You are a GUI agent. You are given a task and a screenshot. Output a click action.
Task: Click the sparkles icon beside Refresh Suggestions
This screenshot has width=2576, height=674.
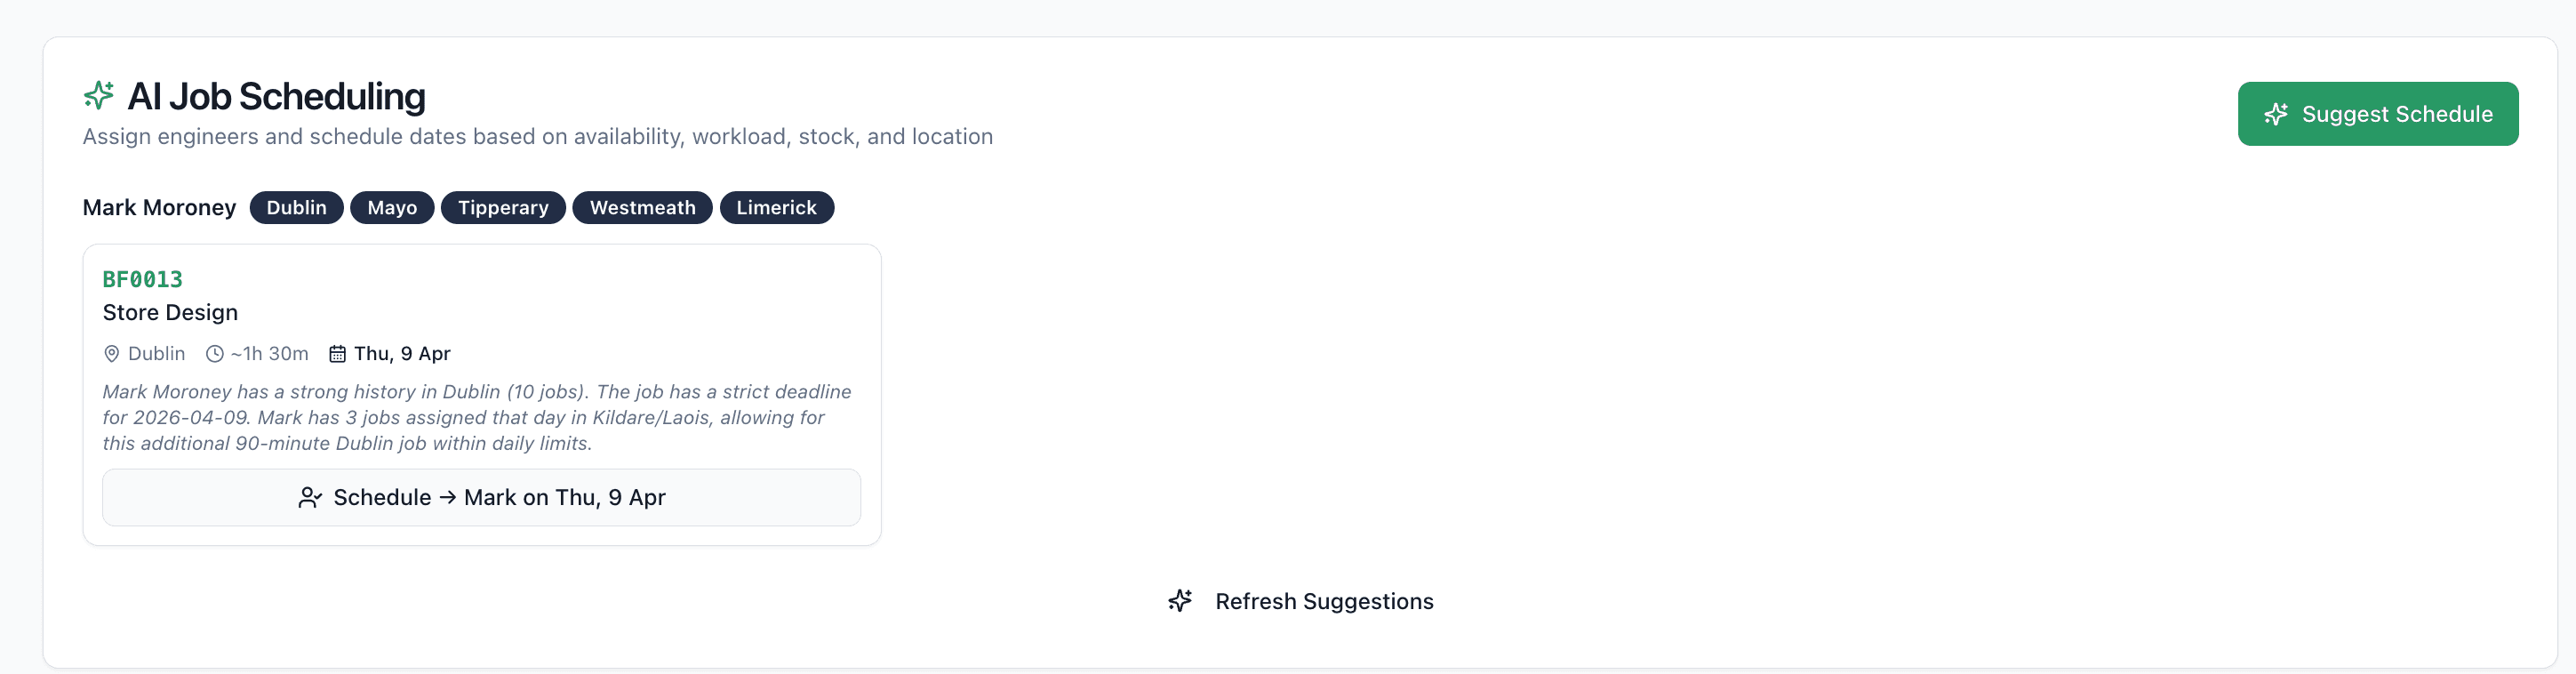[x=1180, y=601]
